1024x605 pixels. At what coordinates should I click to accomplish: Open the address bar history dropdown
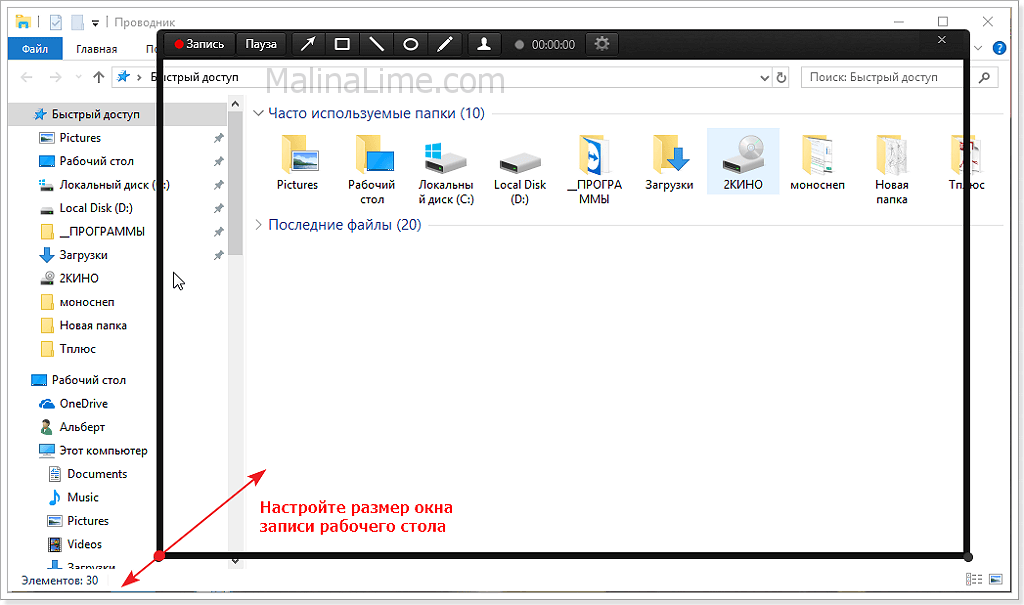(765, 77)
